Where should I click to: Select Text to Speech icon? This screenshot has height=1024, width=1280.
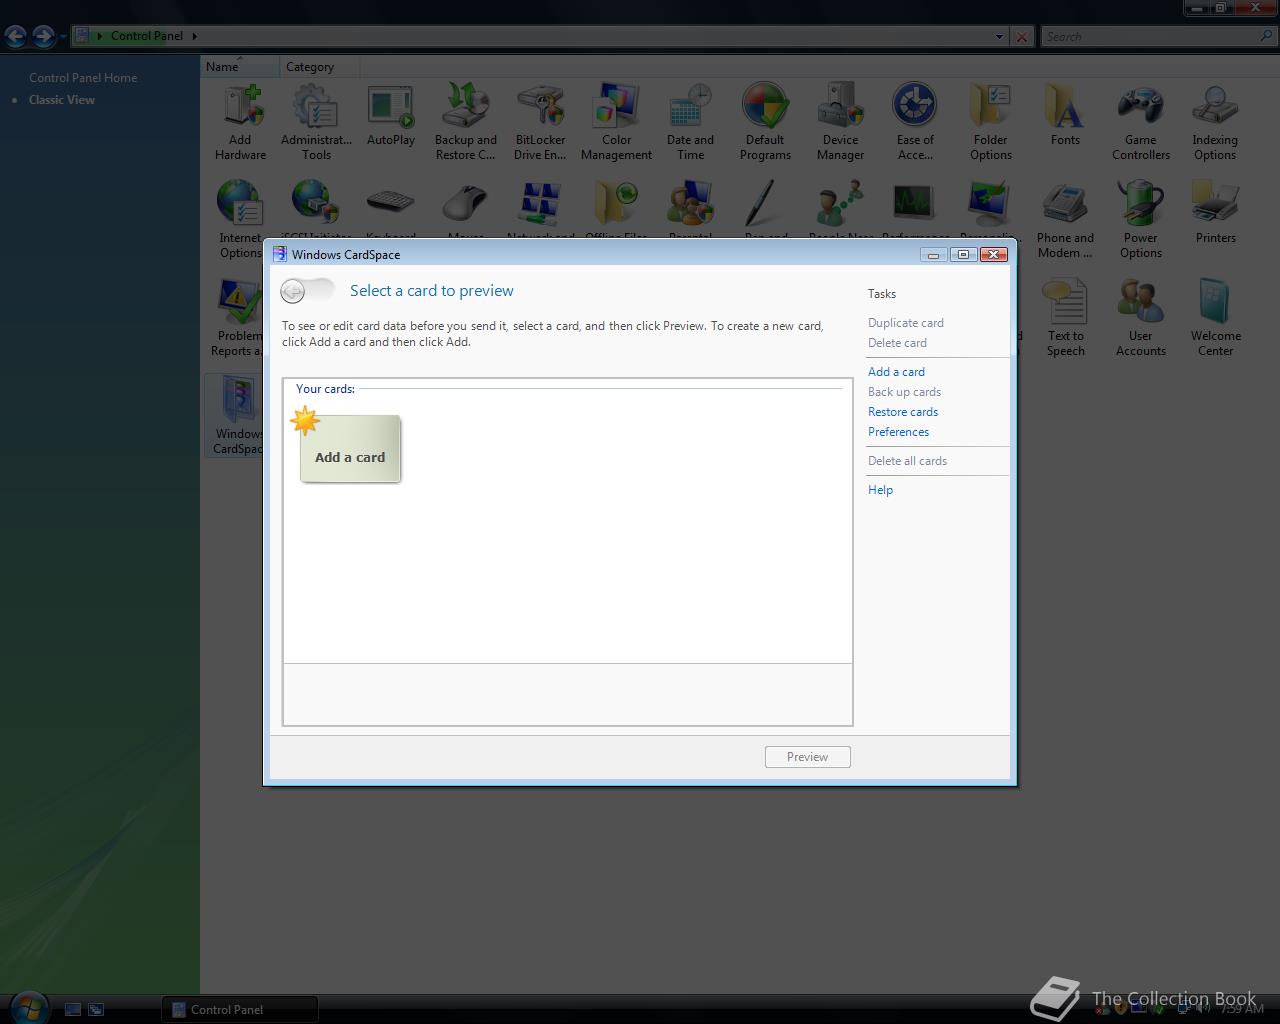(x=1065, y=317)
